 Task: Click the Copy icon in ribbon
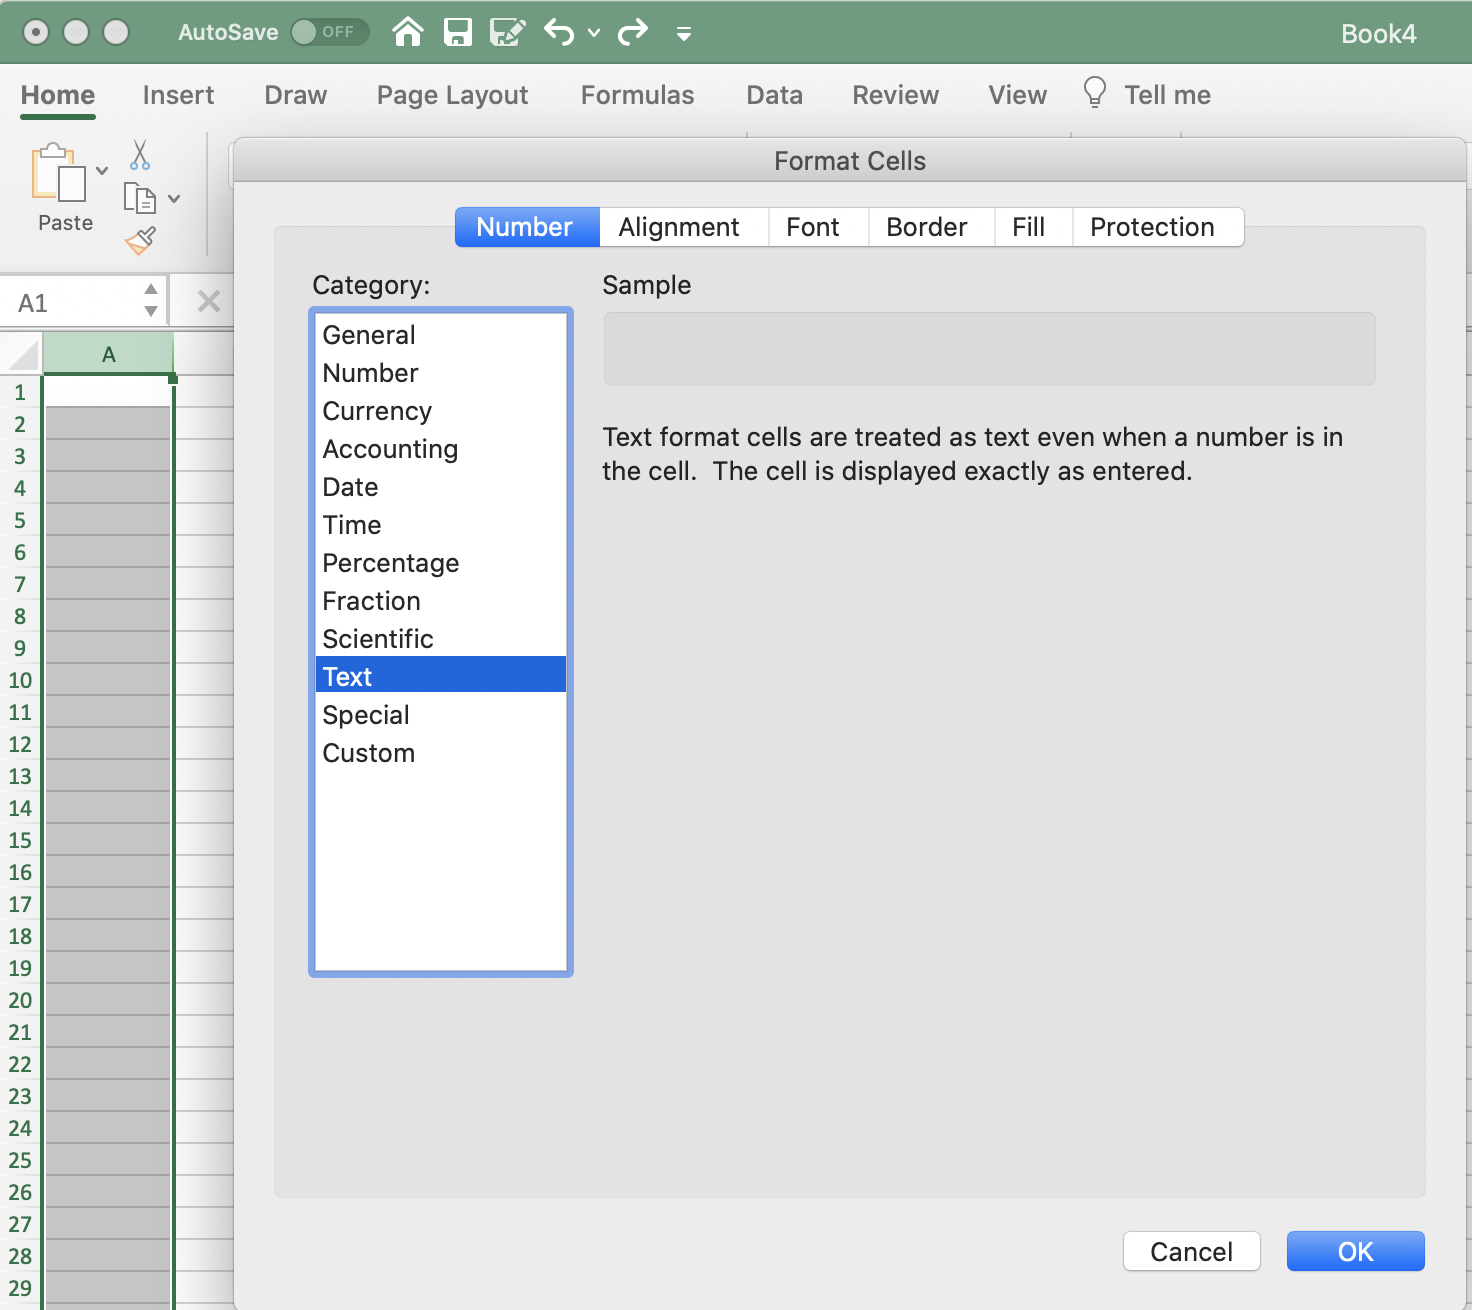click(139, 198)
